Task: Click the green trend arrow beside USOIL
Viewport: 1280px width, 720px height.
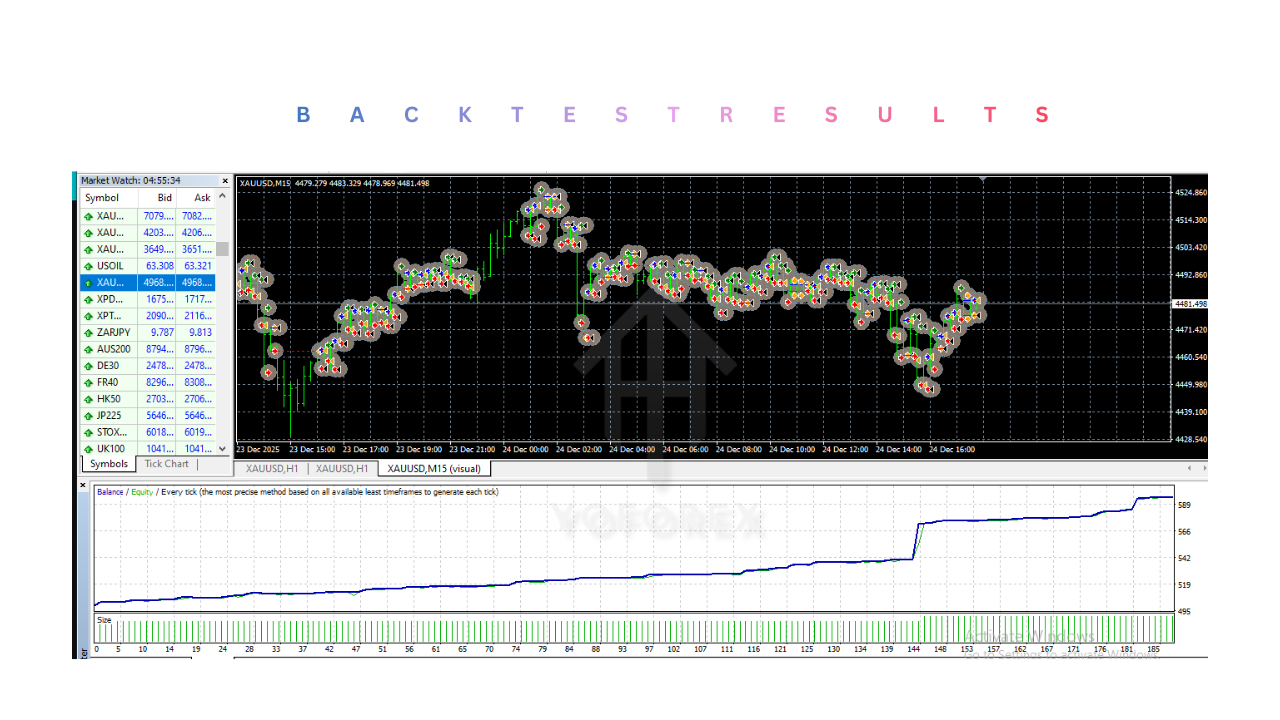Action: click(x=90, y=265)
